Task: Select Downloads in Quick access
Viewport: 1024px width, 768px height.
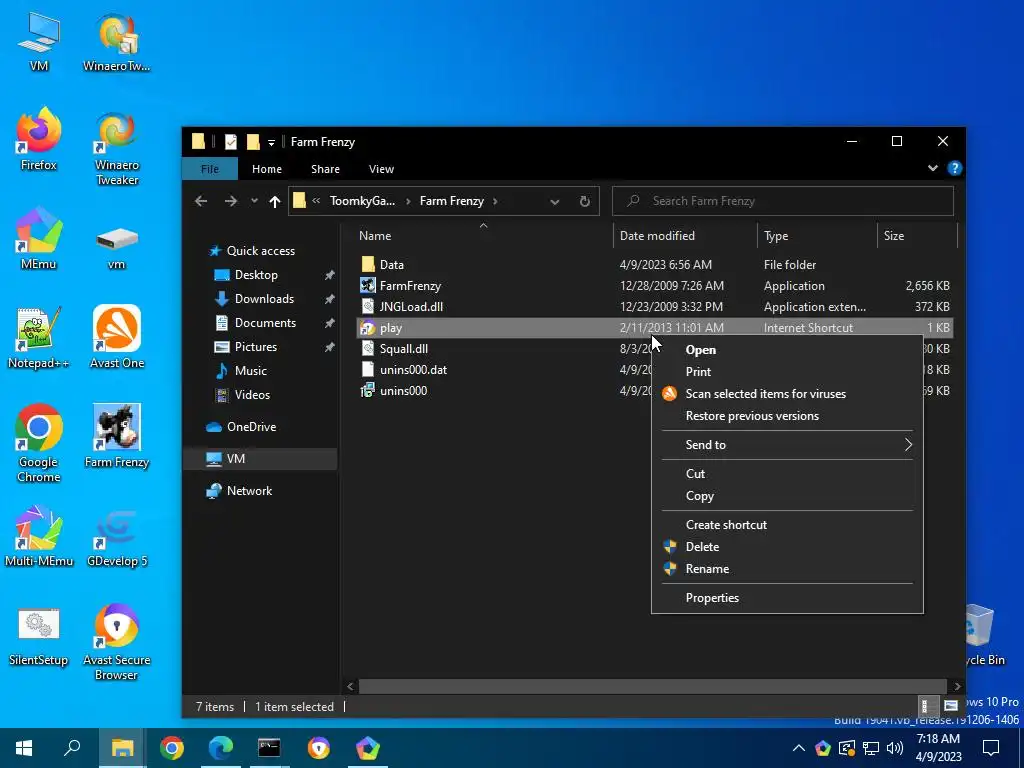Action: tap(264, 299)
